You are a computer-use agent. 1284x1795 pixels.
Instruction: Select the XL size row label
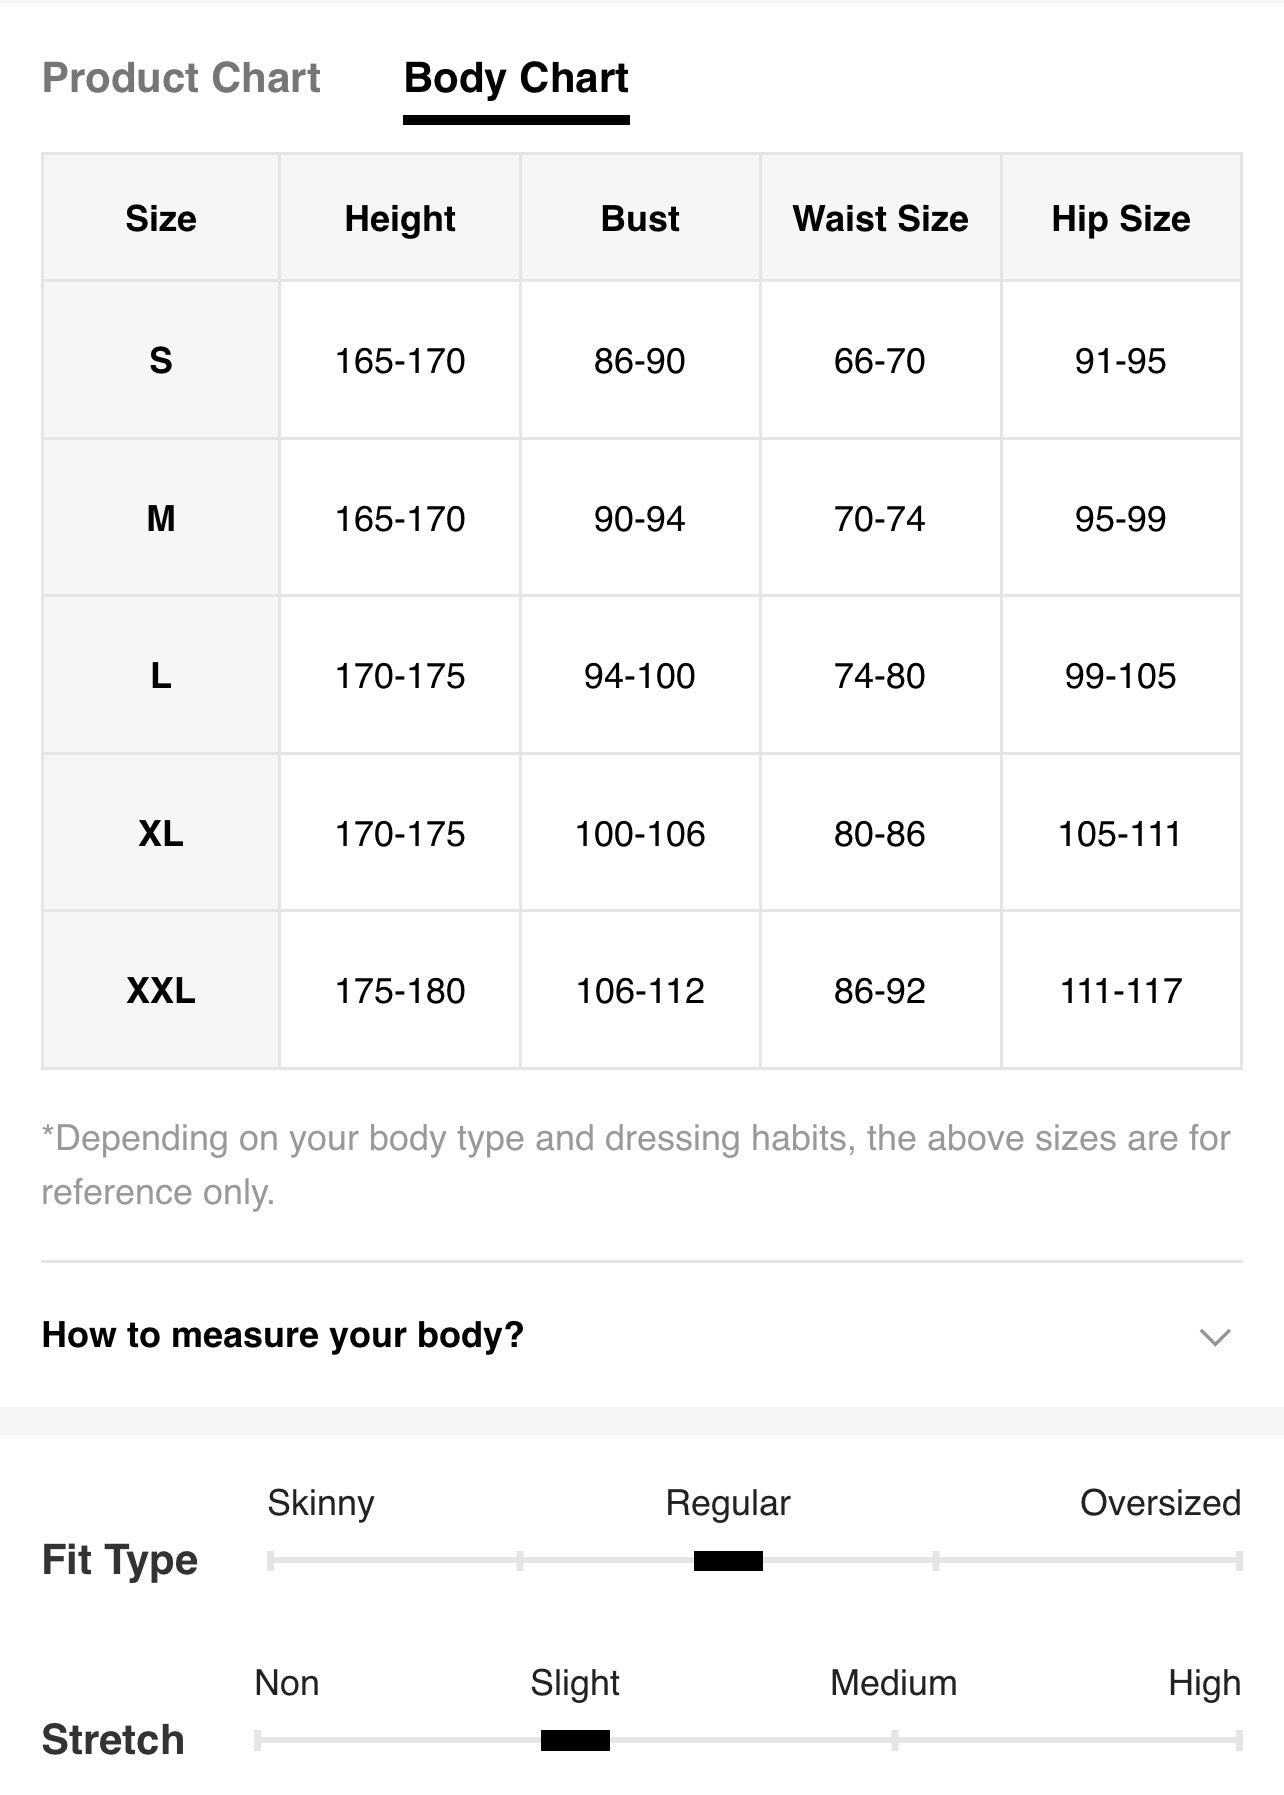pos(161,833)
